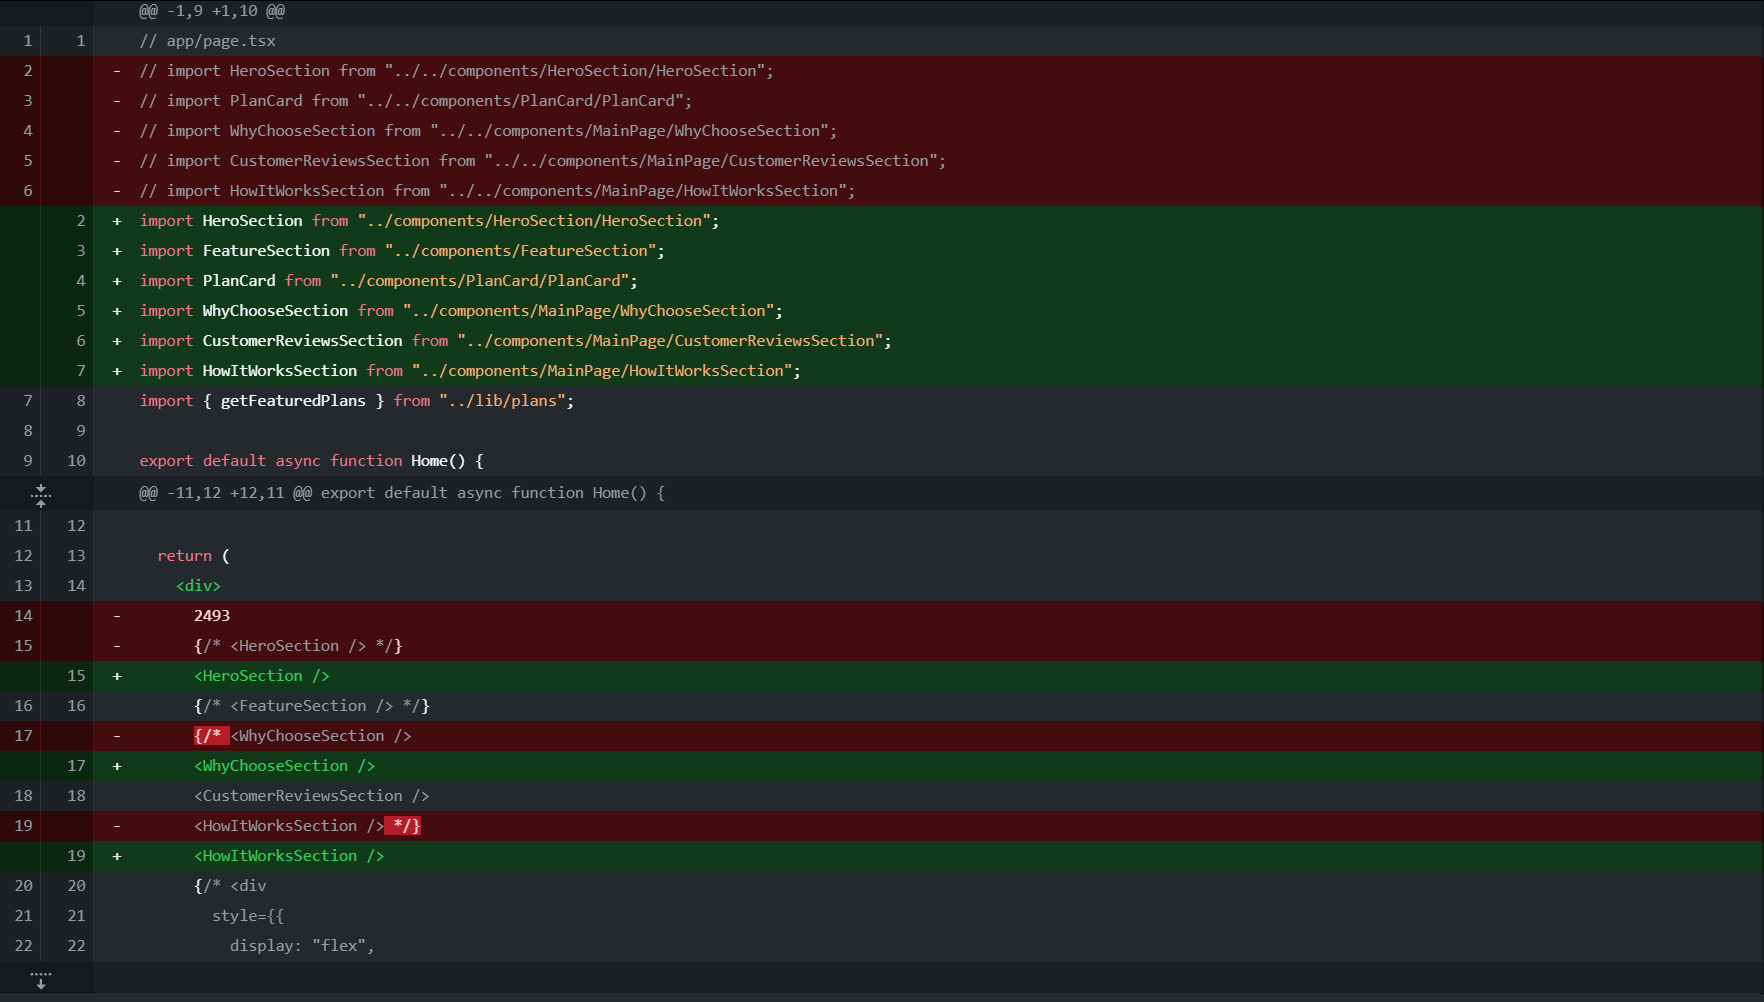Click the unchanged "<CustomerReviewsSection />" line
The width and height of the screenshot is (1764, 1002).
(x=312, y=796)
